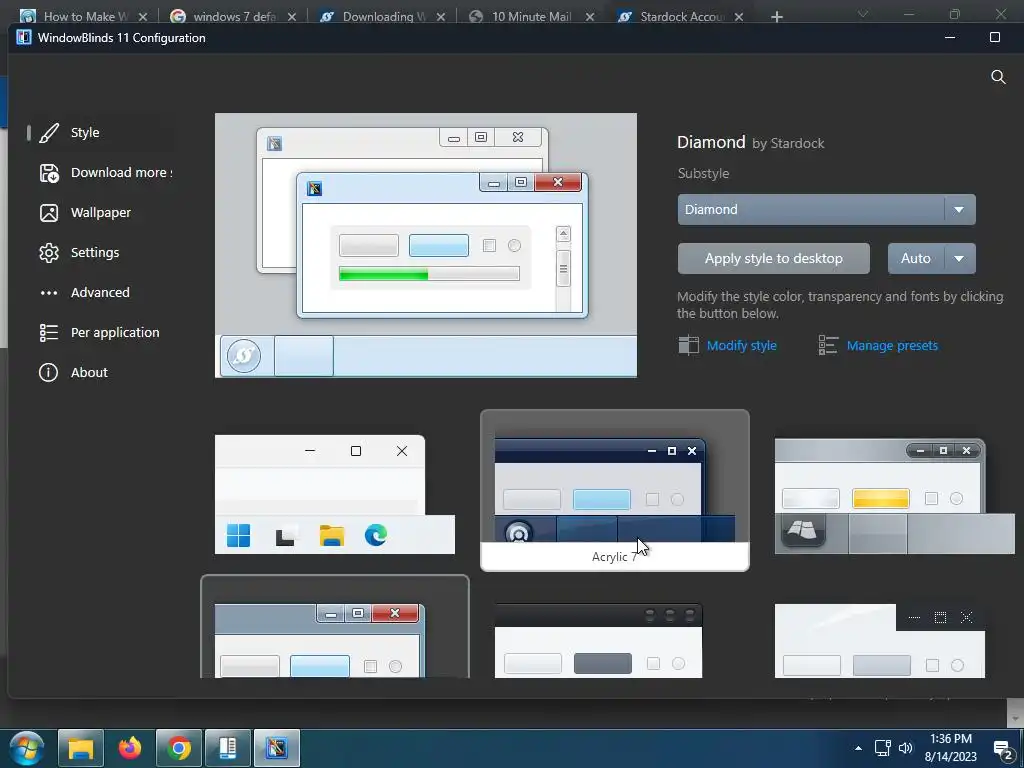Click the Wallpaper picture icon

coord(49,212)
